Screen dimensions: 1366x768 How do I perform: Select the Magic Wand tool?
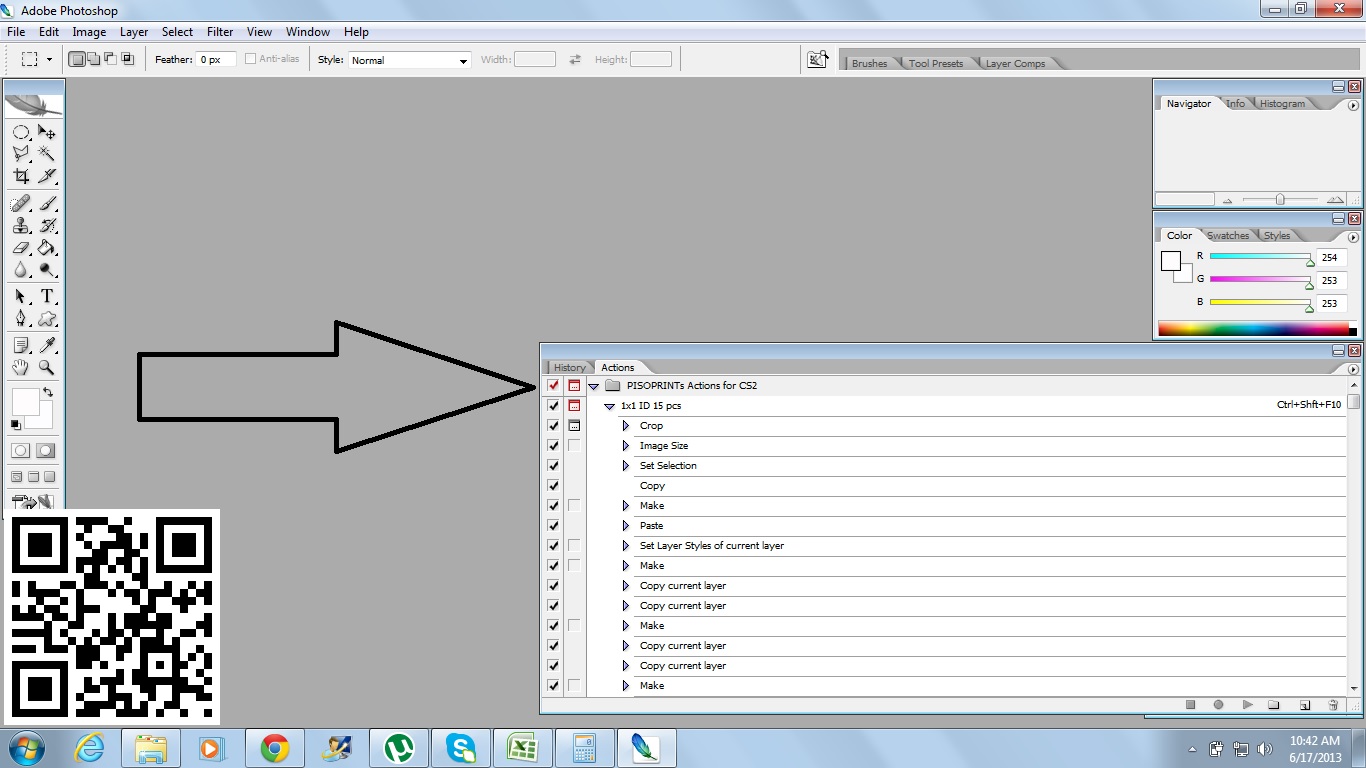[47, 154]
